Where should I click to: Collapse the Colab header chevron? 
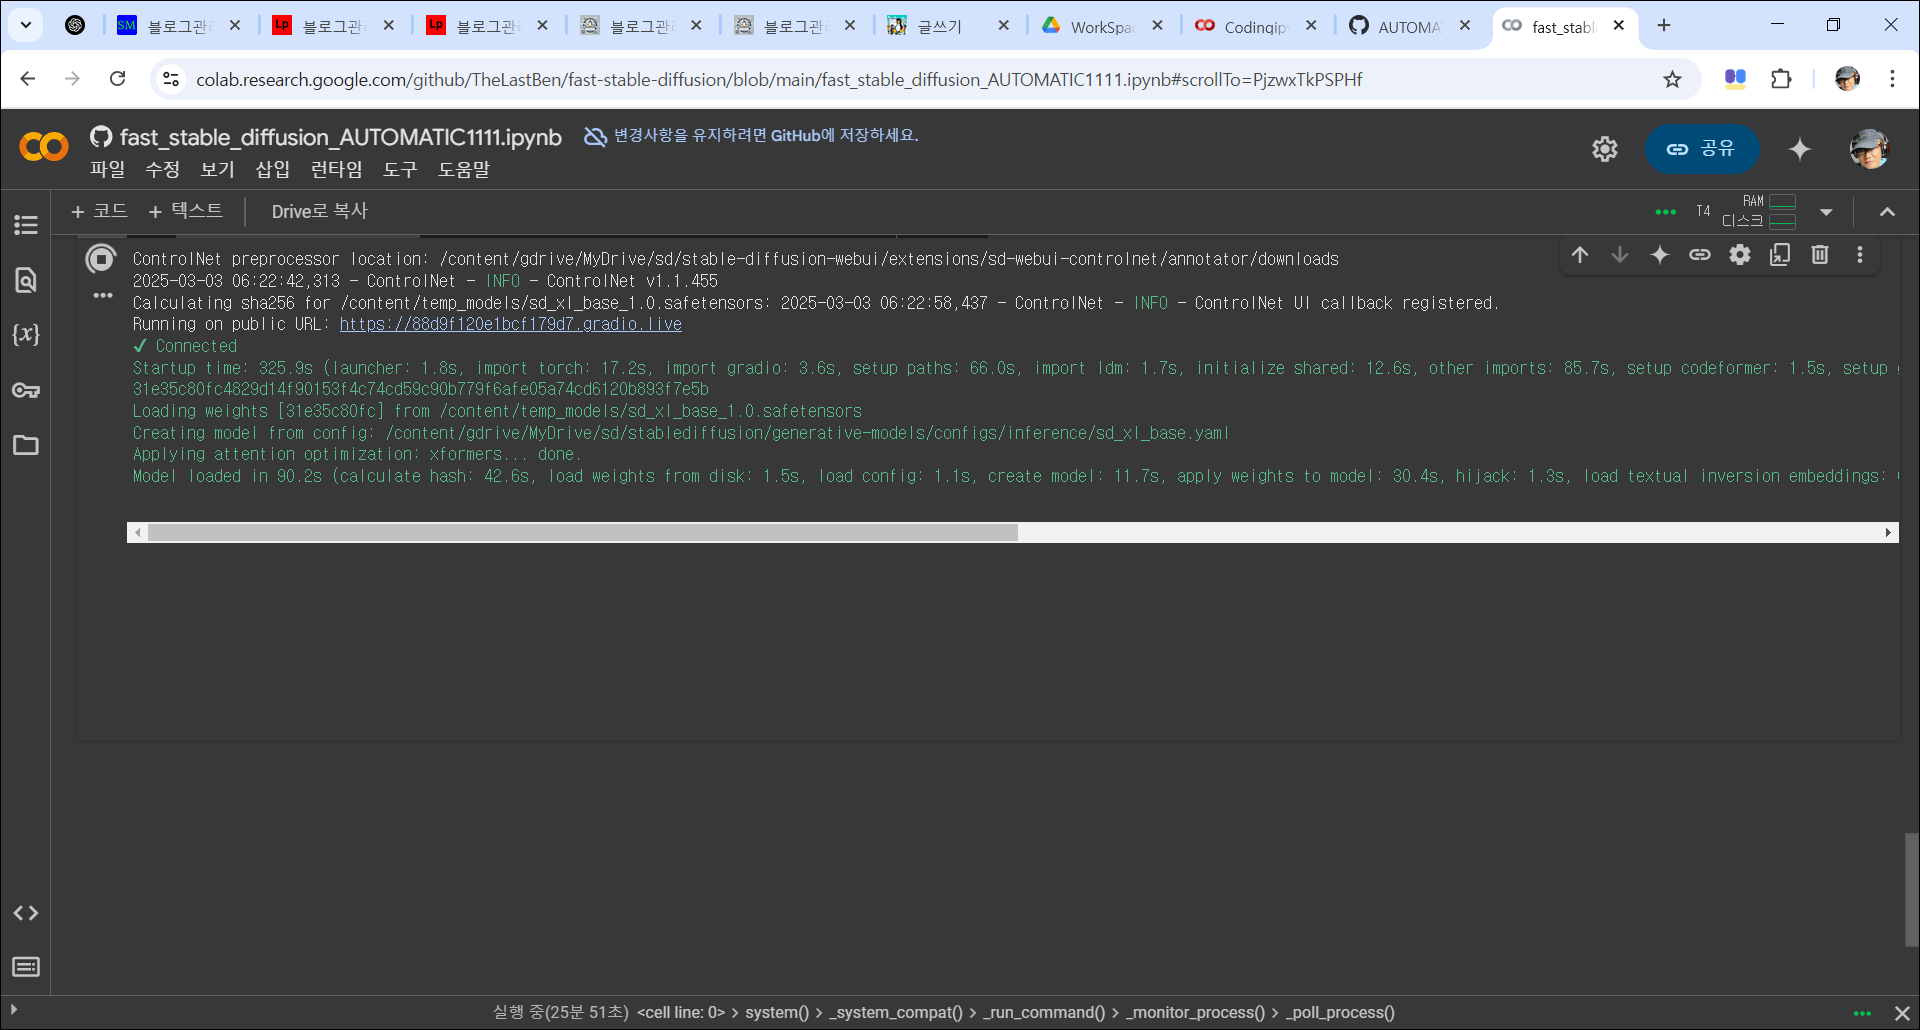tap(1887, 212)
